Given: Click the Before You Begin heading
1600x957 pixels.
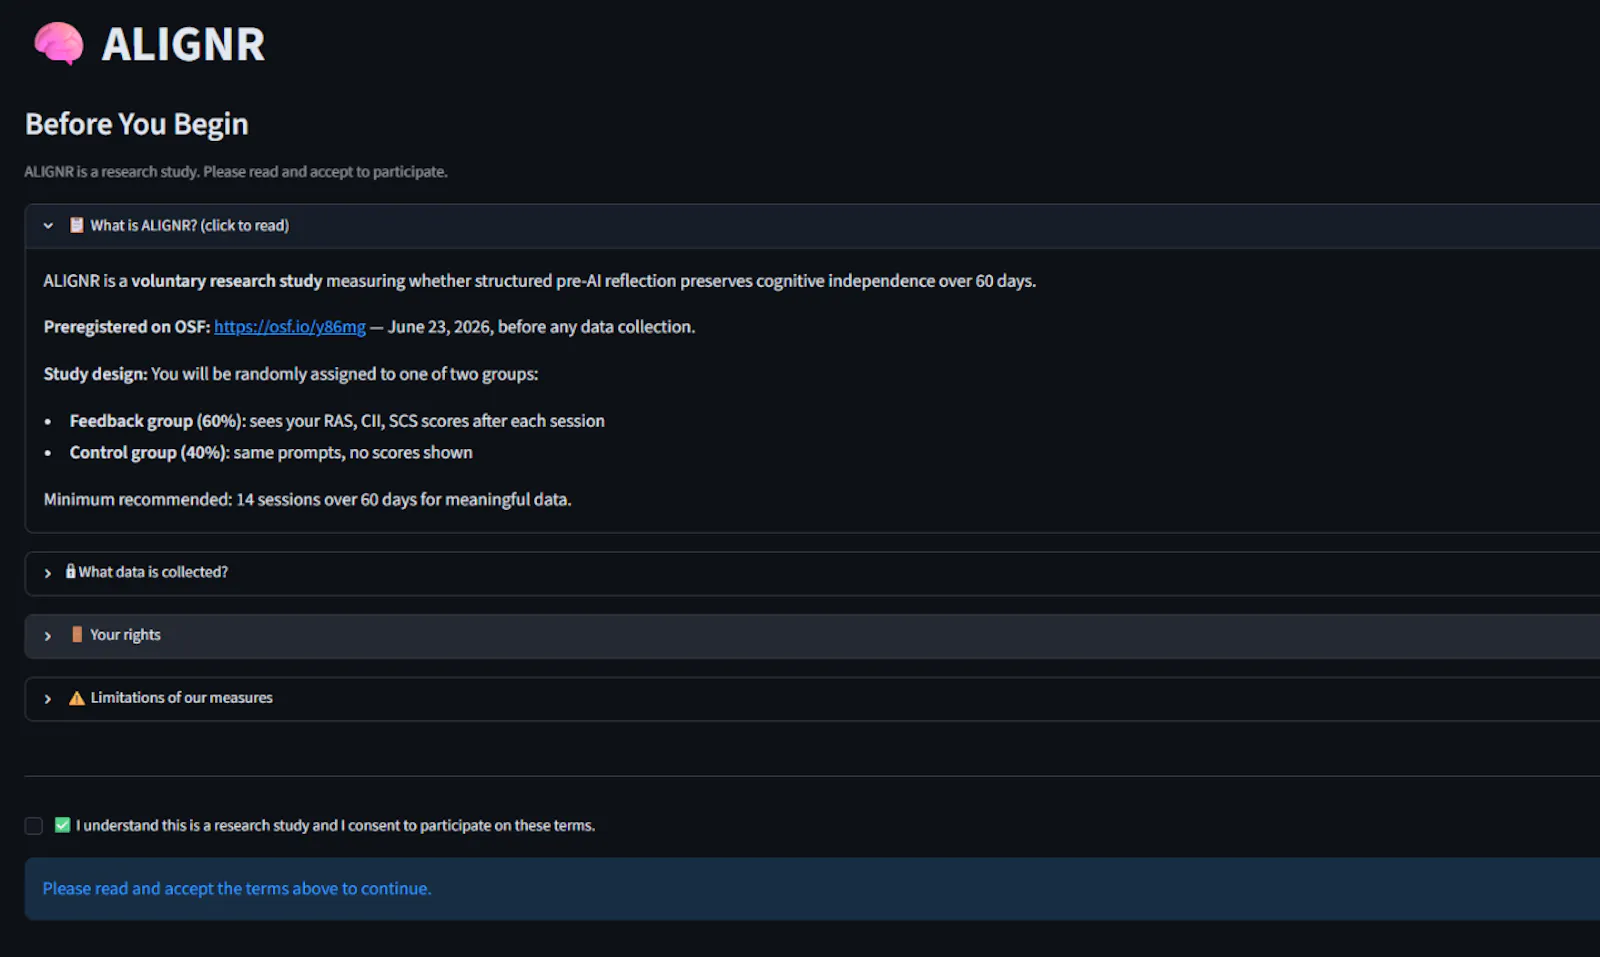Looking at the screenshot, I should (x=137, y=124).
